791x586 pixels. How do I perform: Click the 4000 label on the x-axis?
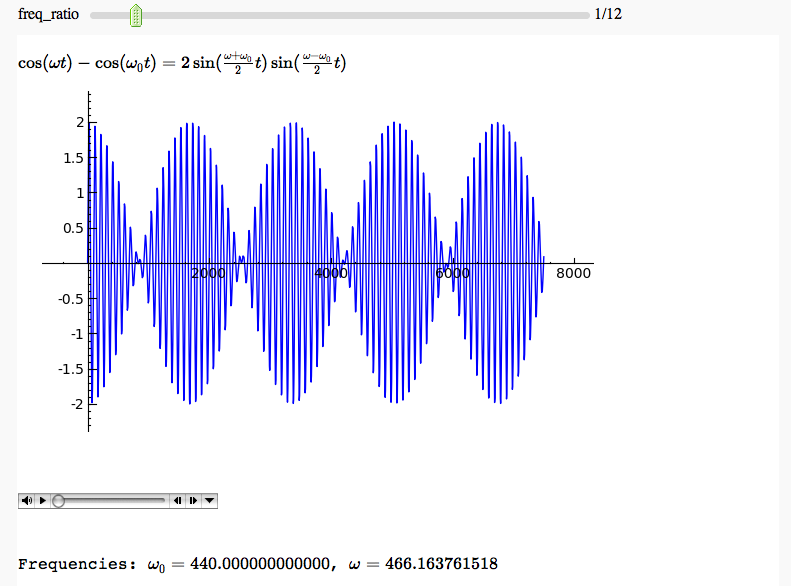pyautogui.click(x=330, y=274)
